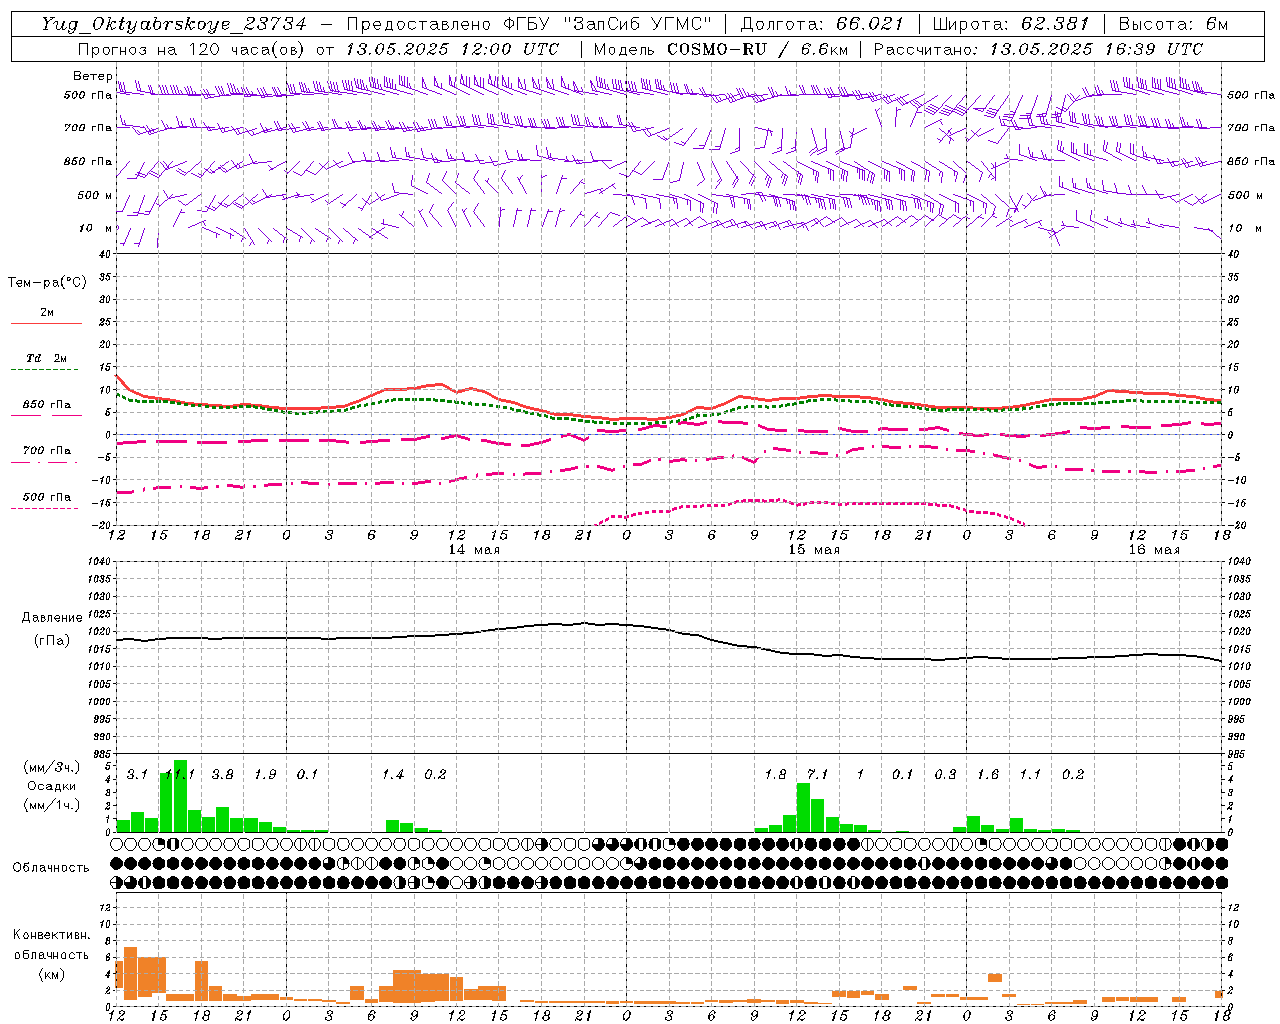
Task: Click the Широта: 62.381 value
Action: (x=1011, y=25)
